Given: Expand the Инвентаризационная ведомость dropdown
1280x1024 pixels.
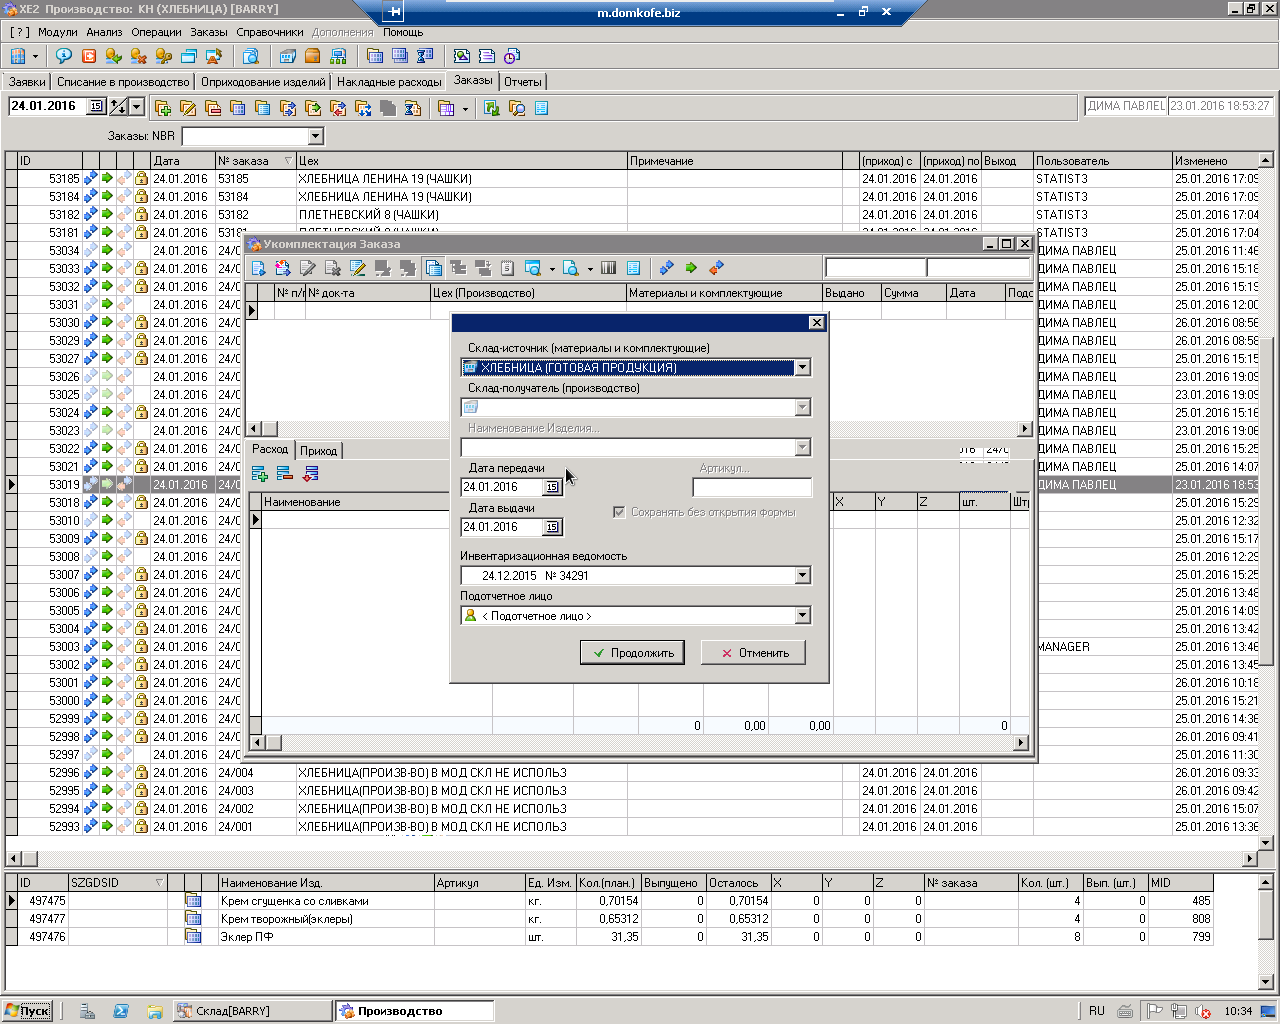Looking at the screenshot, I should click(x=802, y=576).
